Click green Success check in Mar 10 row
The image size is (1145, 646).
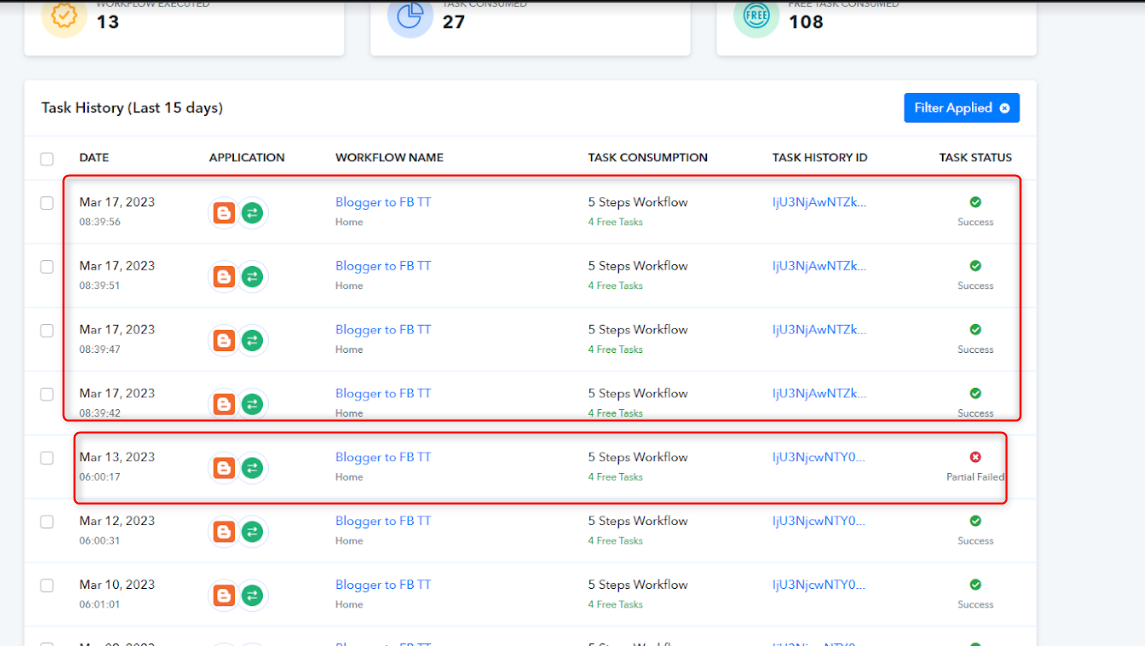coord(976,584)
